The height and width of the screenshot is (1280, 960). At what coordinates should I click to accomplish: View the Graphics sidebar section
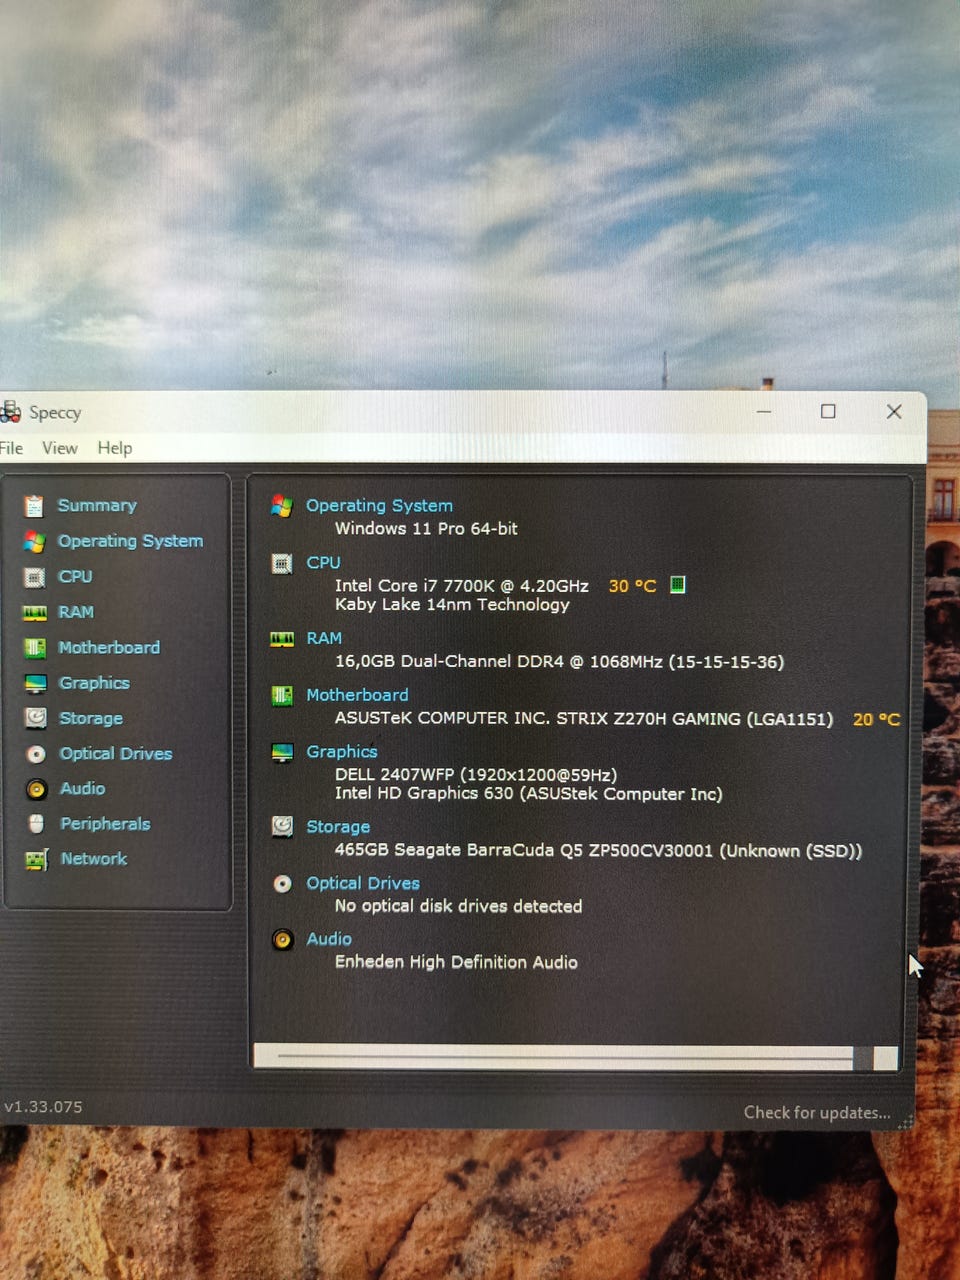coord(94,683)
